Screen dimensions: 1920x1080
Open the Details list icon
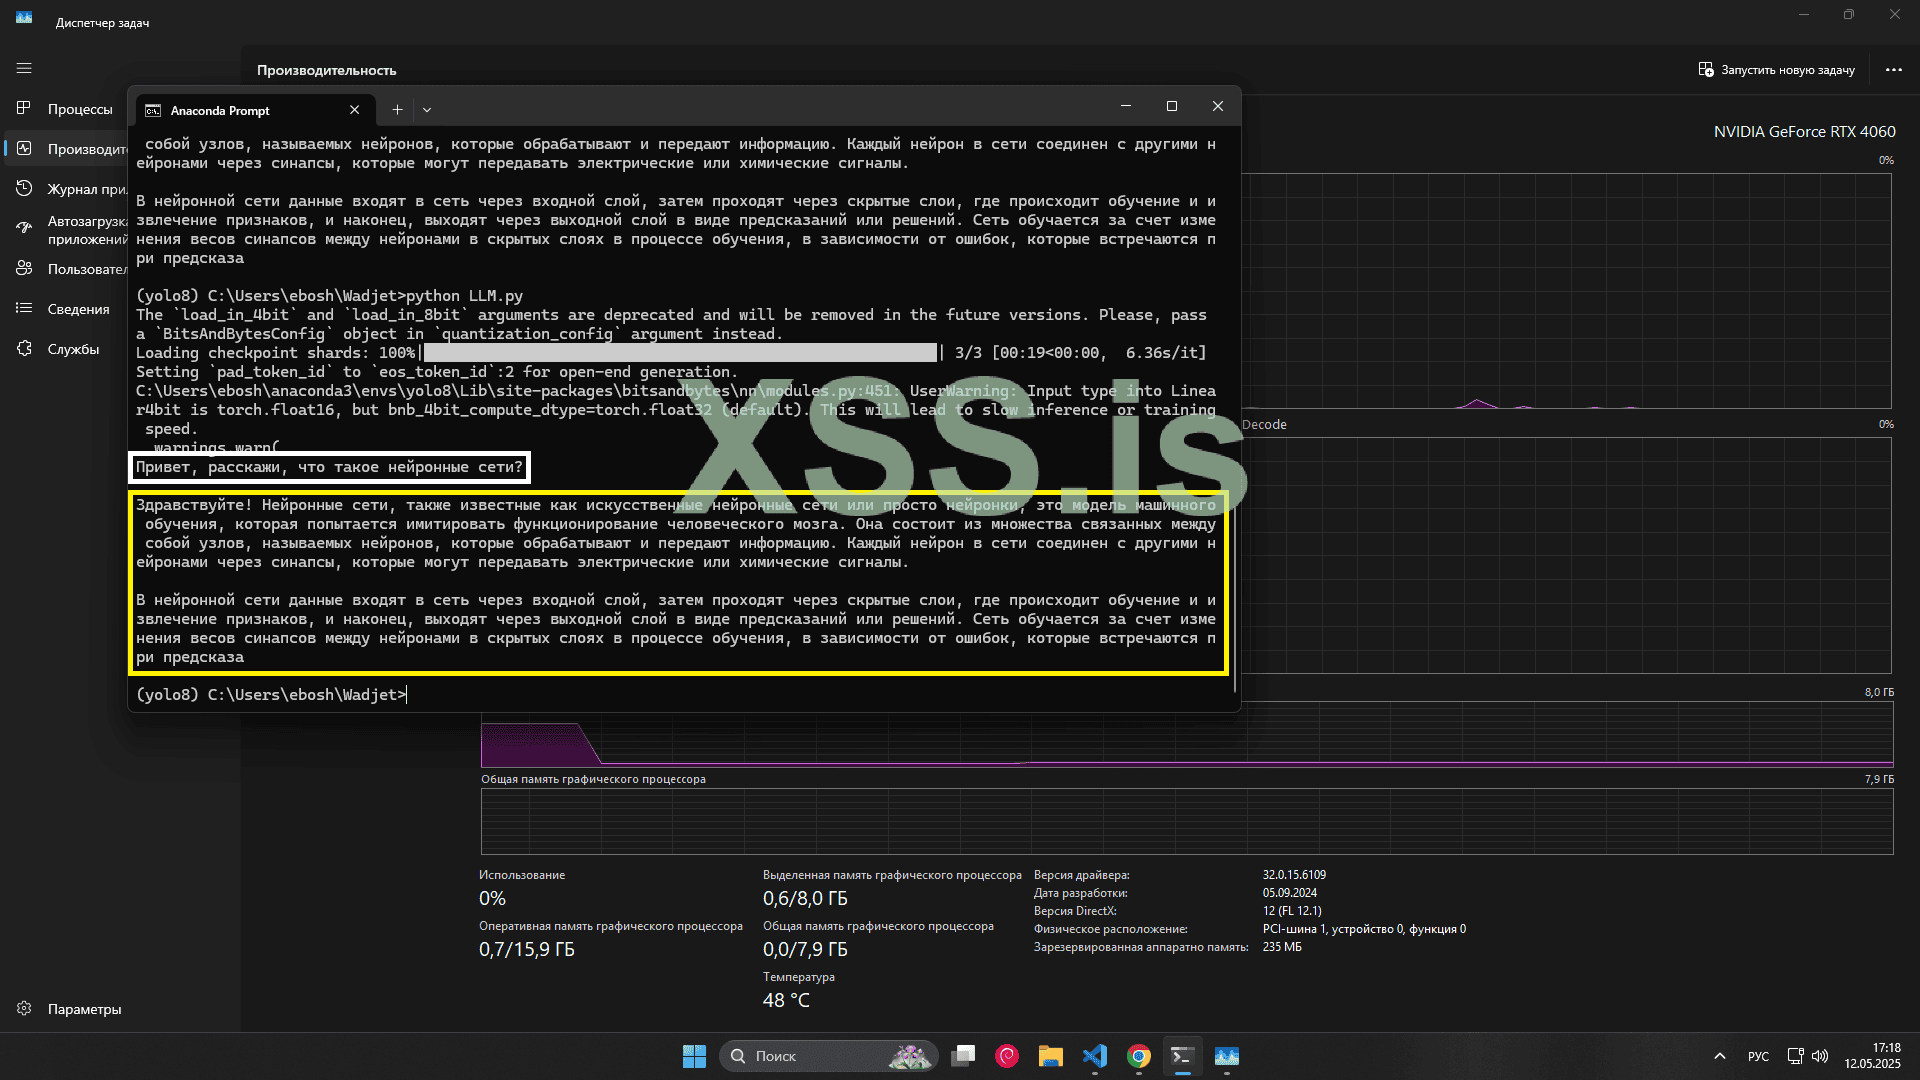[x=24, y=308]
